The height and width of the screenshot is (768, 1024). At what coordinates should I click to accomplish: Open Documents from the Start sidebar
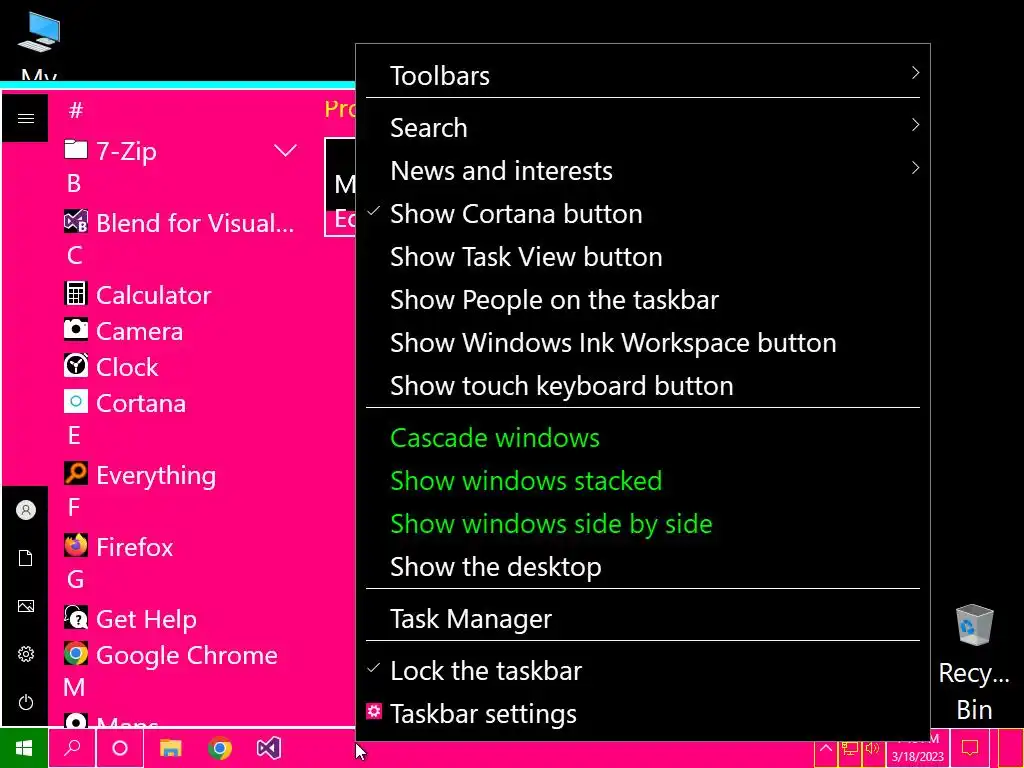pyautogui.click(x=25, y=558)
